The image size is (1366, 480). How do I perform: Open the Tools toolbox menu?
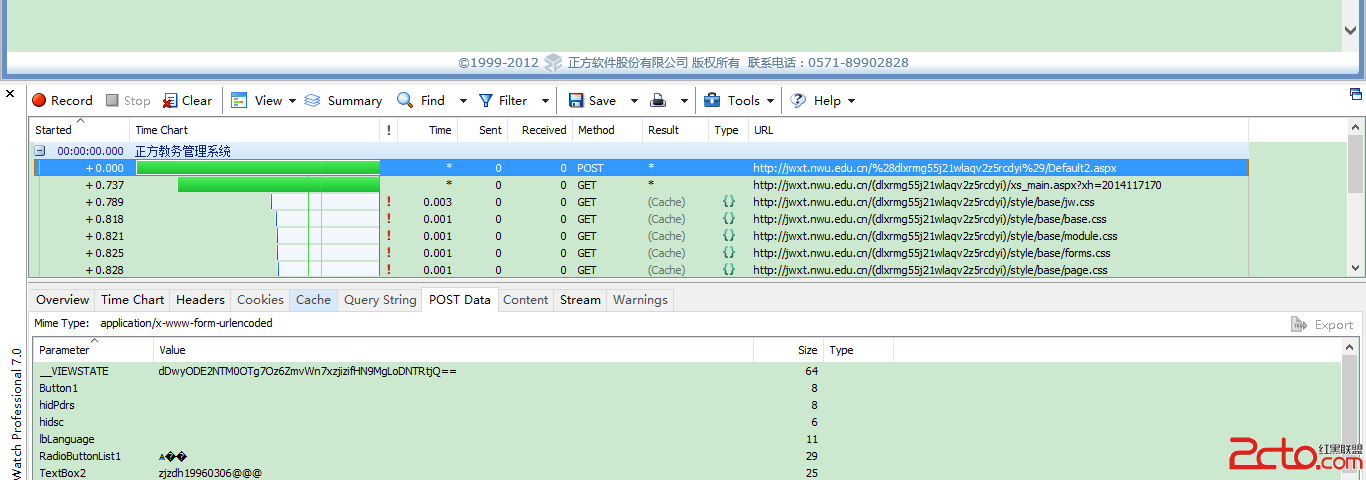coord(732,100)
